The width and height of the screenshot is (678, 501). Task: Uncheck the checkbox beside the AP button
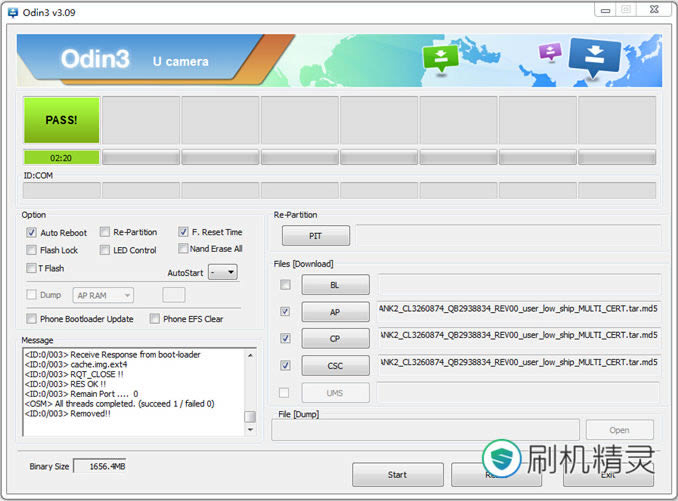pos(286,312)
